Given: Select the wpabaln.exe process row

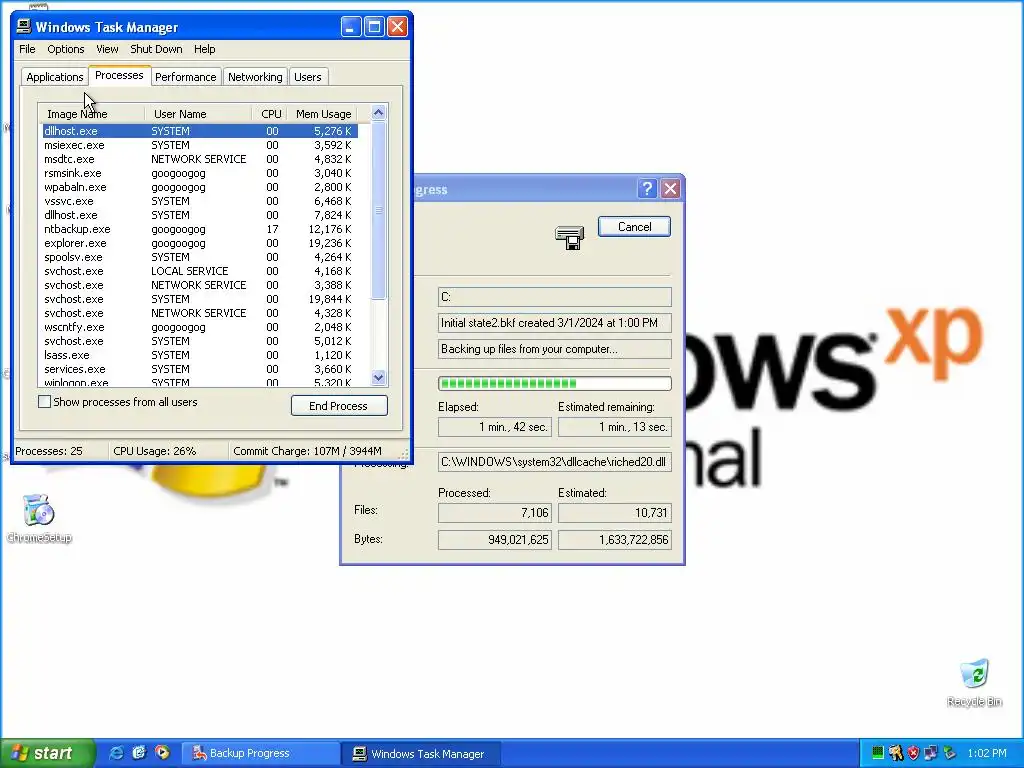Looking at the screenshot, I should (199, 187).
